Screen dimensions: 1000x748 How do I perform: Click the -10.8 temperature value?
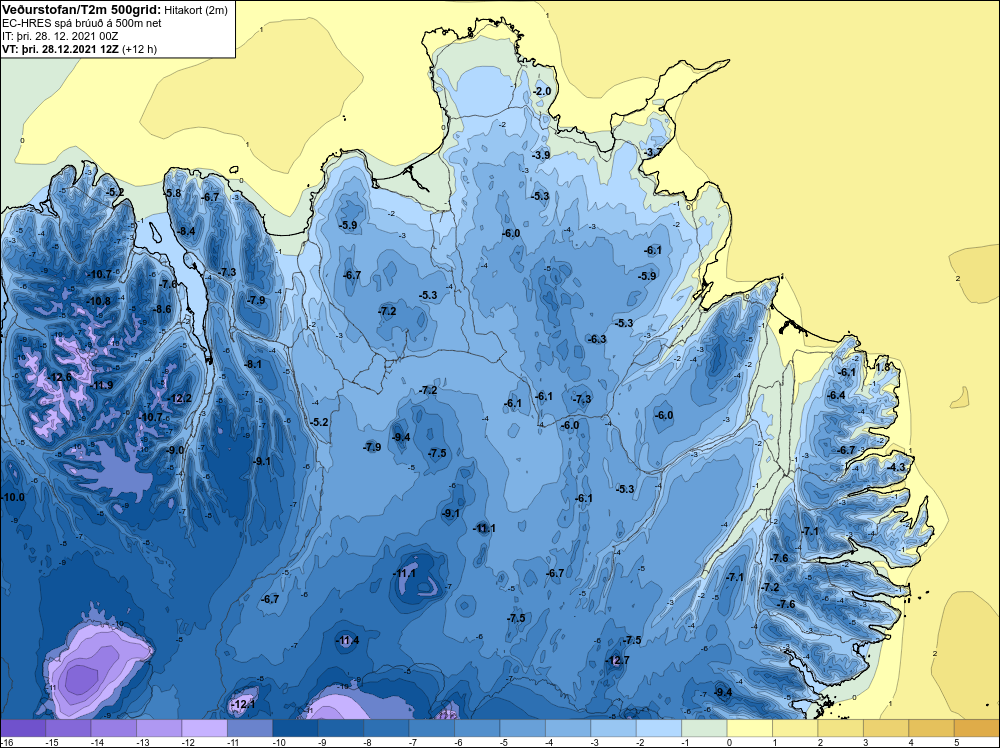click(x=98, y=301)
